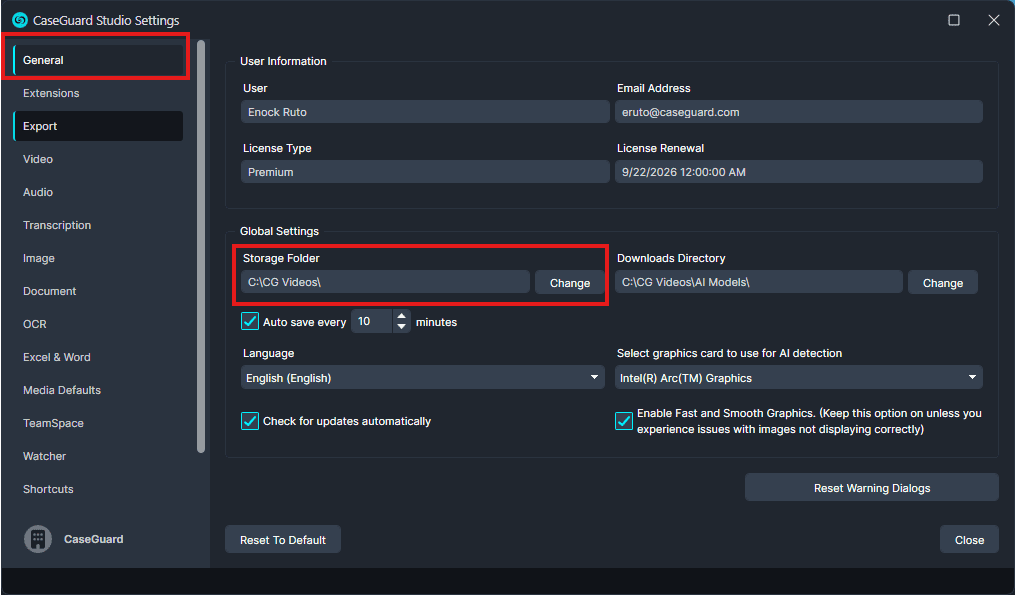The image size is (1015, 595).
Task: Click the CaseGuard logo in title bar
Action: tap(19, 20)
